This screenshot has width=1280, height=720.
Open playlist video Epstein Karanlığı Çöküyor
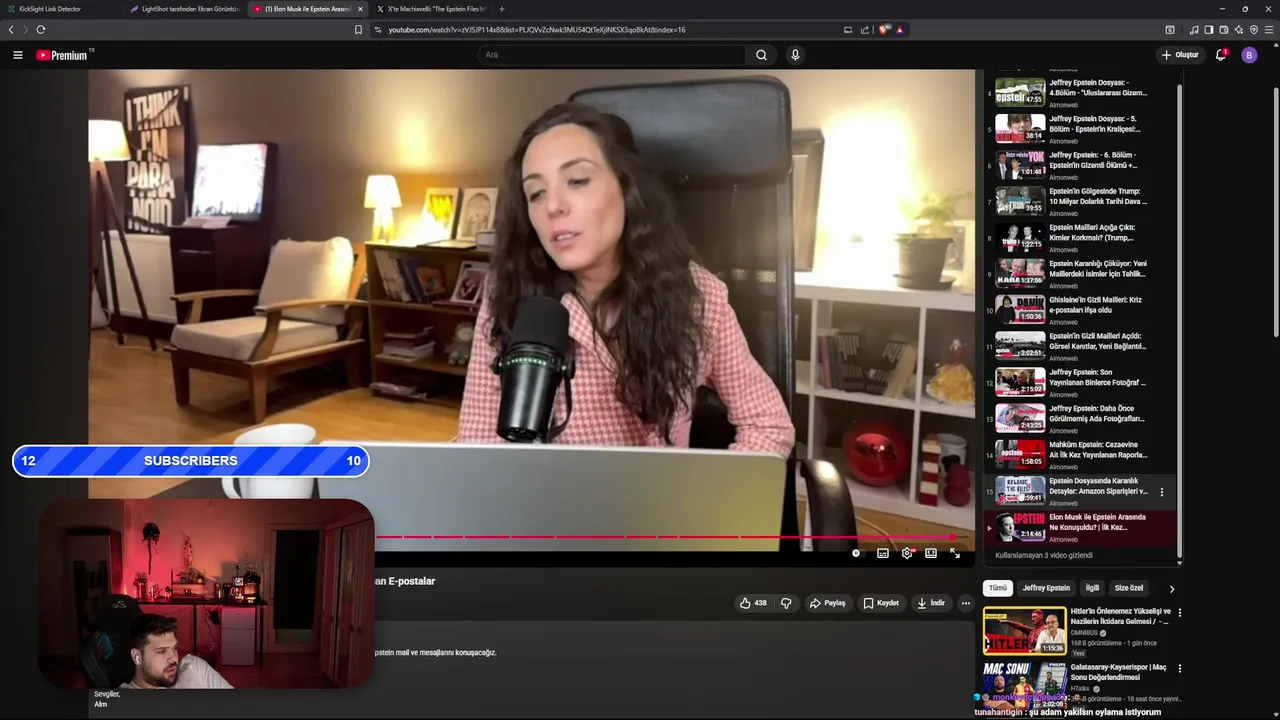tap(1078, 273)
